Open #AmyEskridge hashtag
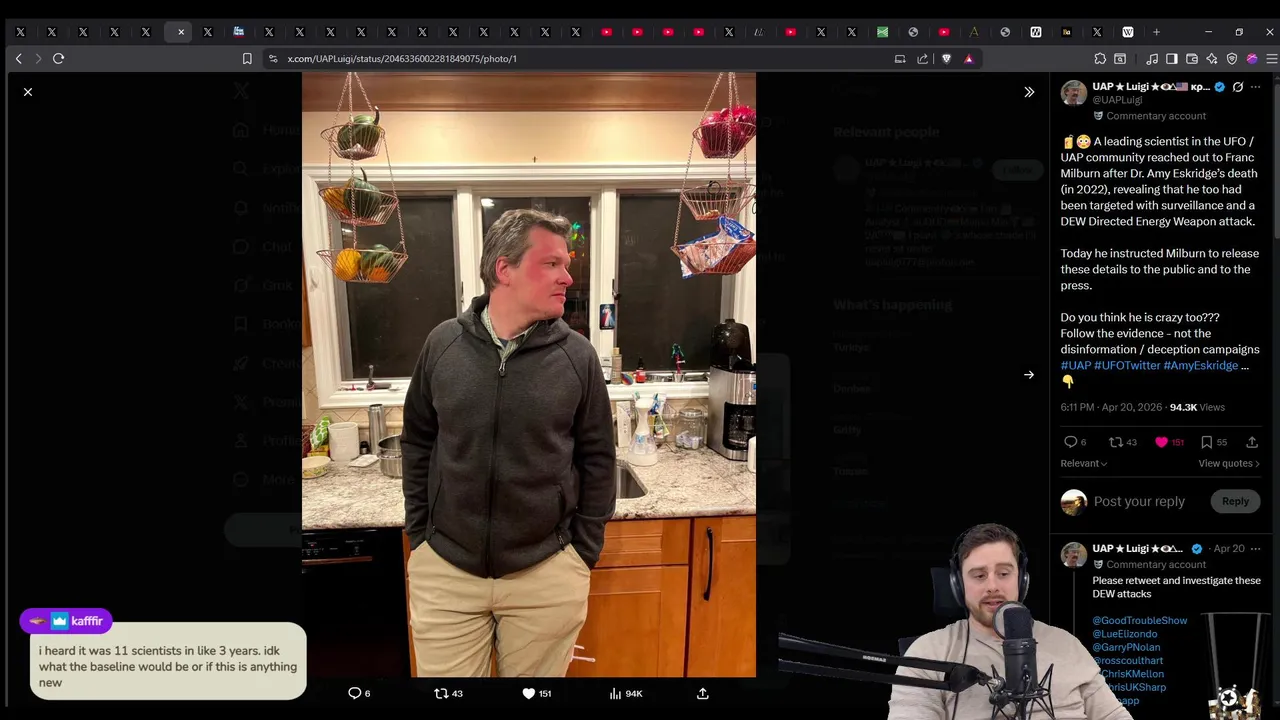Screen dimensions: 1280x720 point(1201,366)
